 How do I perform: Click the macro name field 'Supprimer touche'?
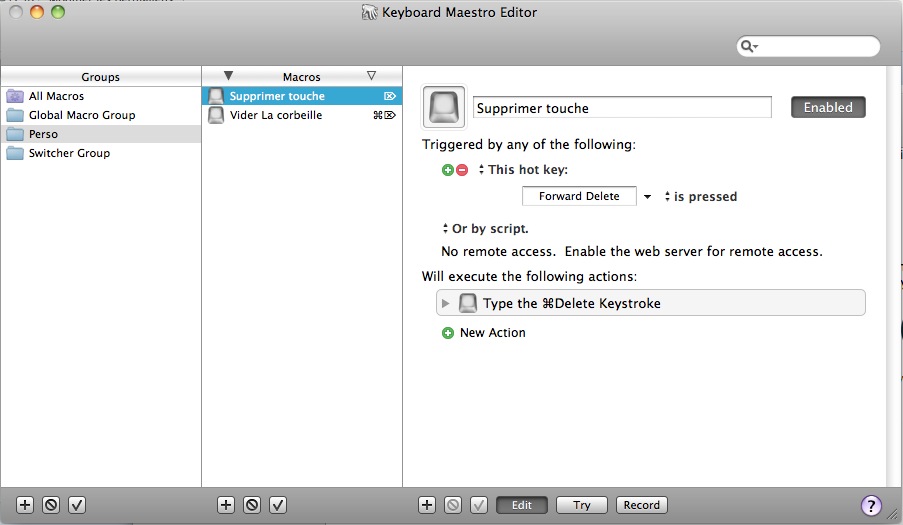pos(622,108)
